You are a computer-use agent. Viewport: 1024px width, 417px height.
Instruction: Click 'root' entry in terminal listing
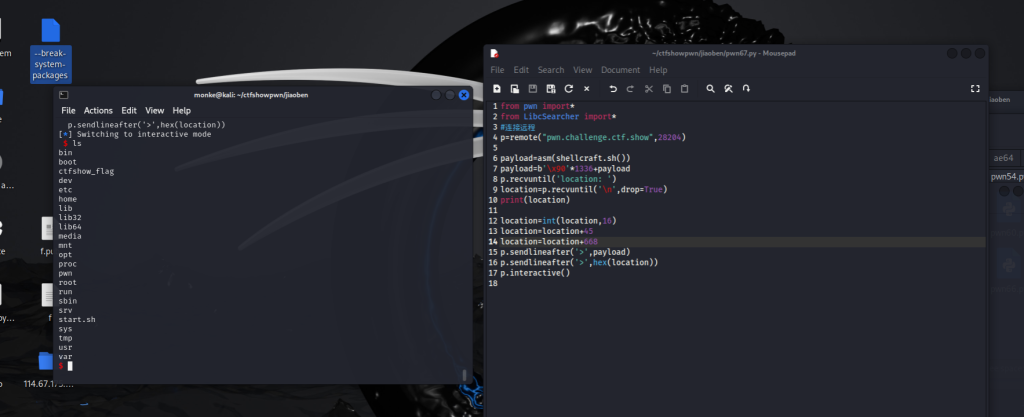click(67, 283)
